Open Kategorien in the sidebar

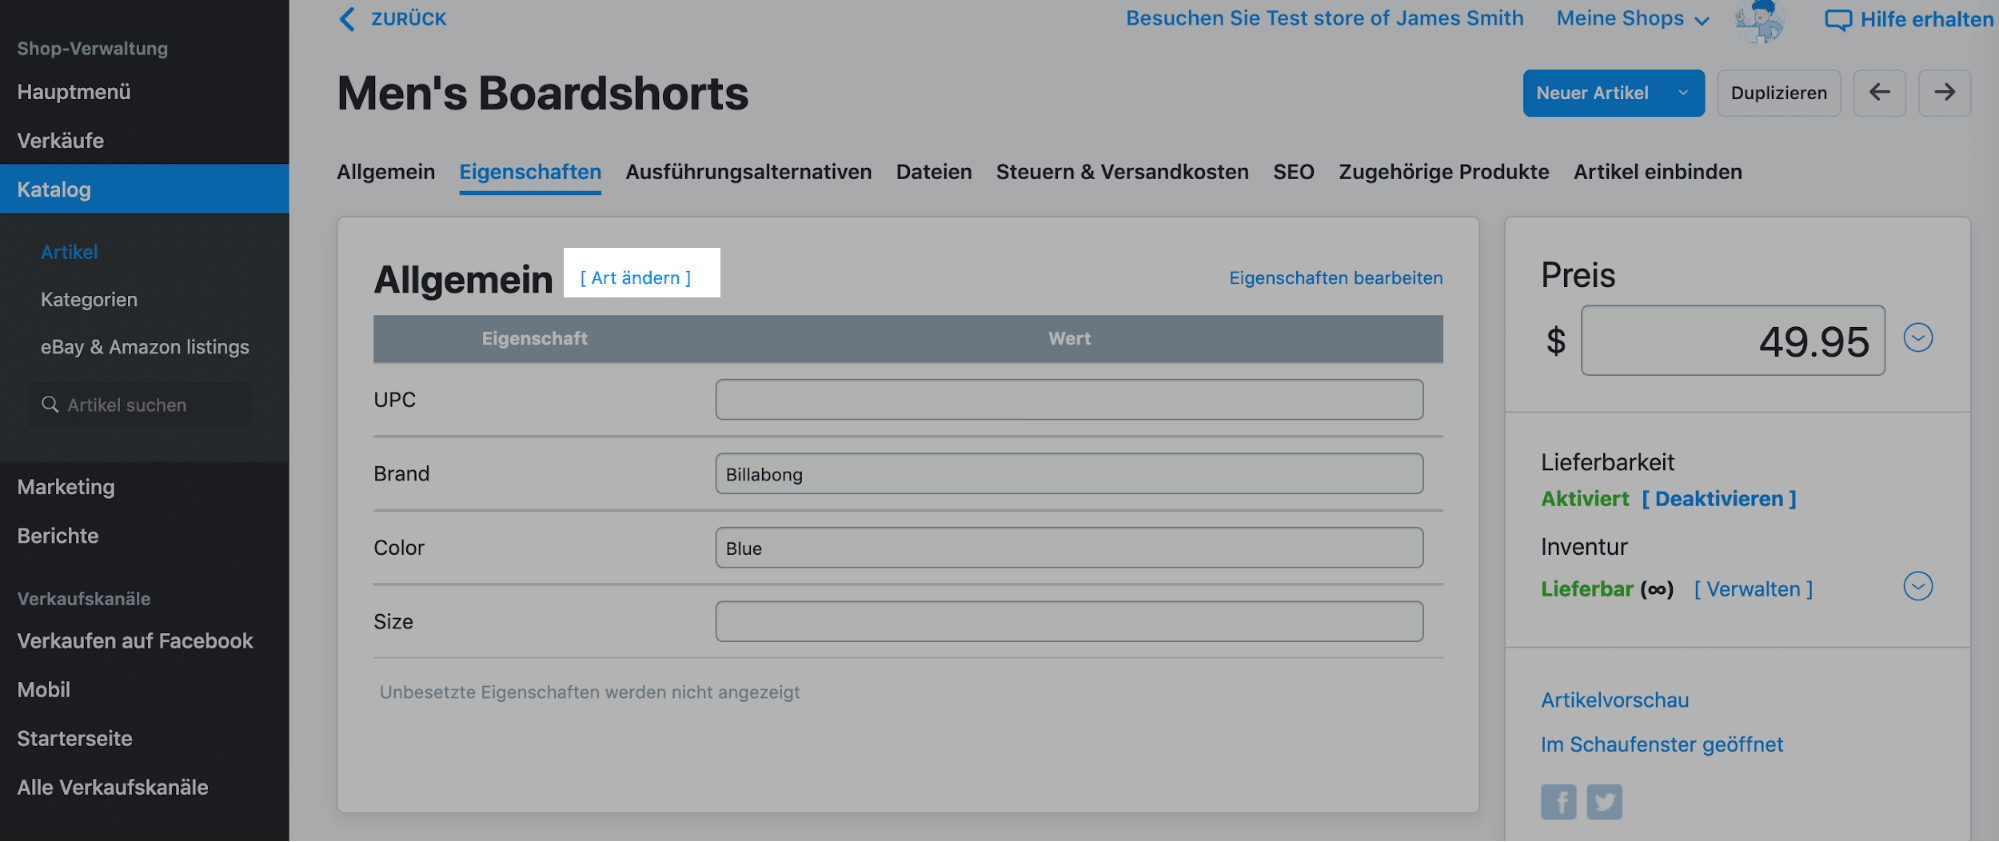point(89,300)
